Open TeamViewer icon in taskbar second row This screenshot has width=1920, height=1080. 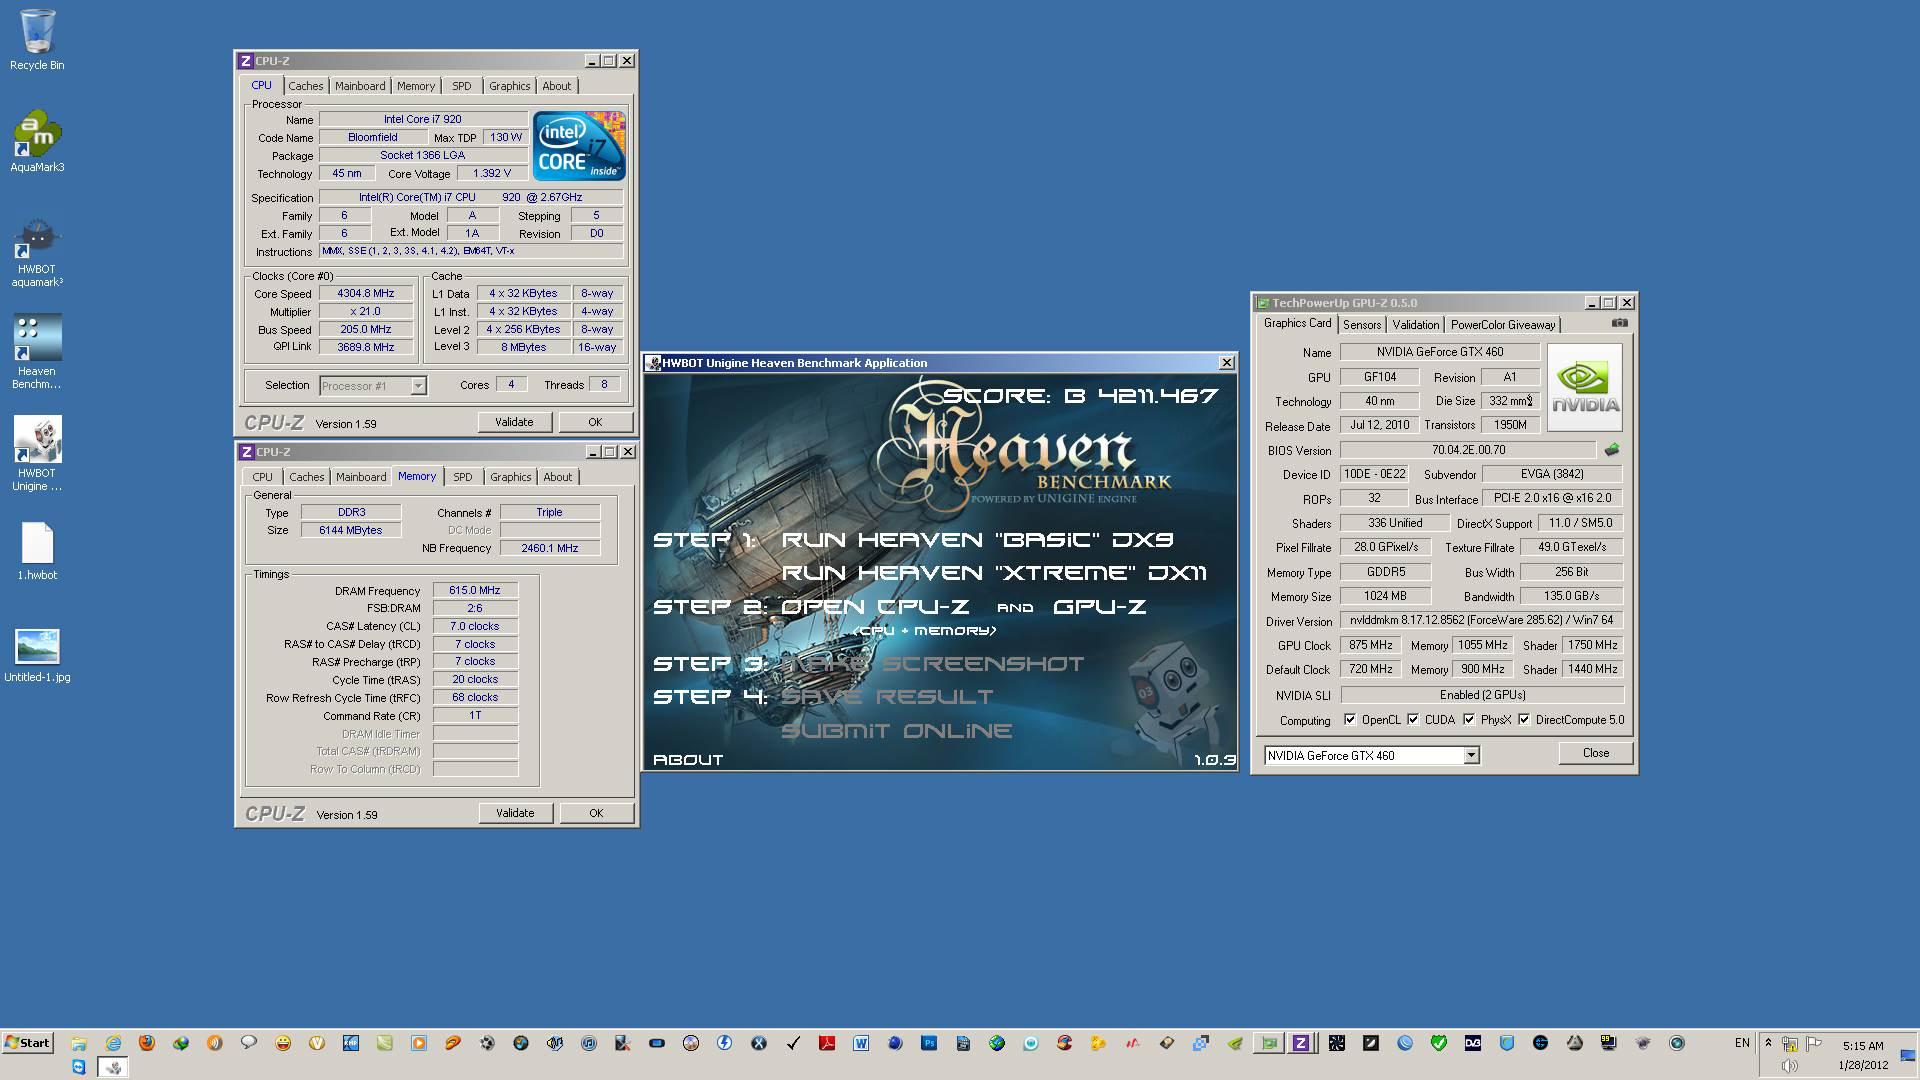coord(79,1067)
